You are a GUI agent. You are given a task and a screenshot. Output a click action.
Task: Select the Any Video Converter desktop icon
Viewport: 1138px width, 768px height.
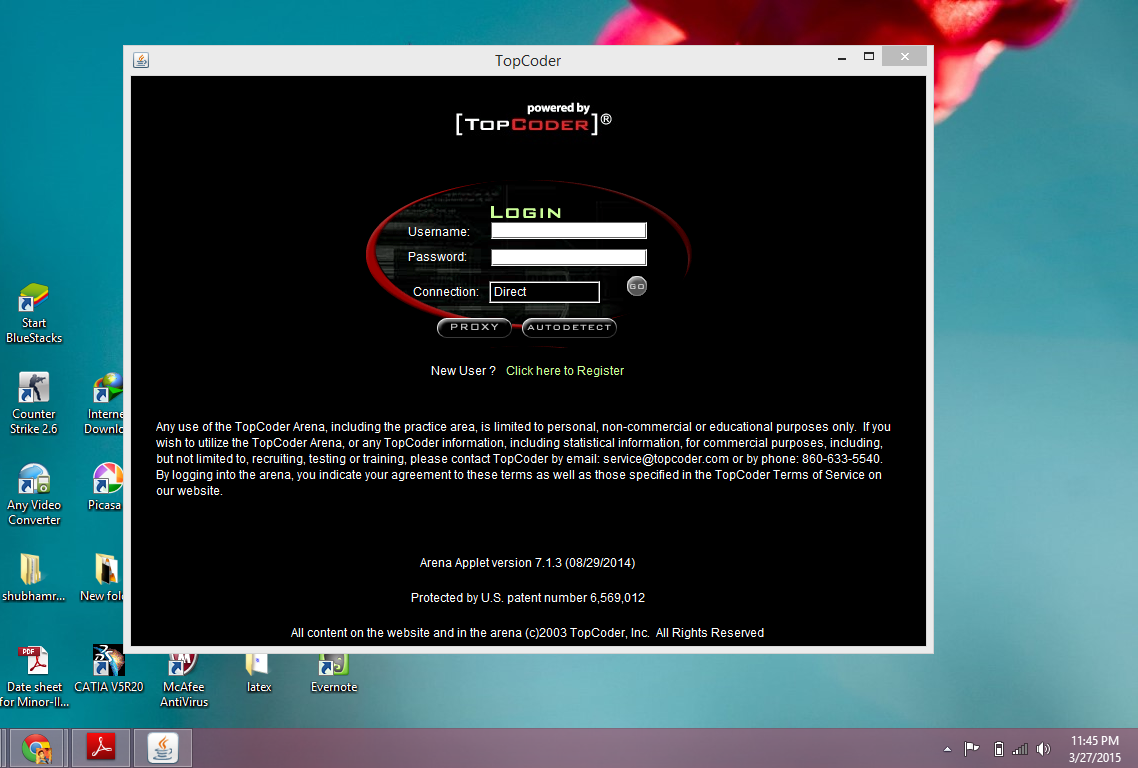click(x=33, y=495)
